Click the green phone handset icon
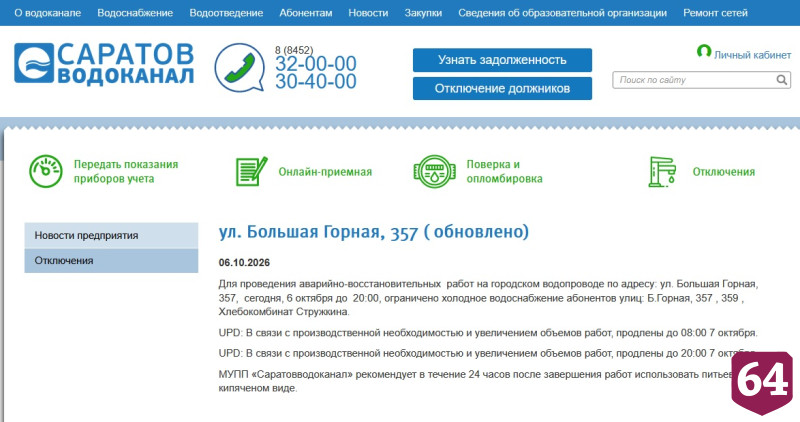800x422 pixels. (239, 67)
